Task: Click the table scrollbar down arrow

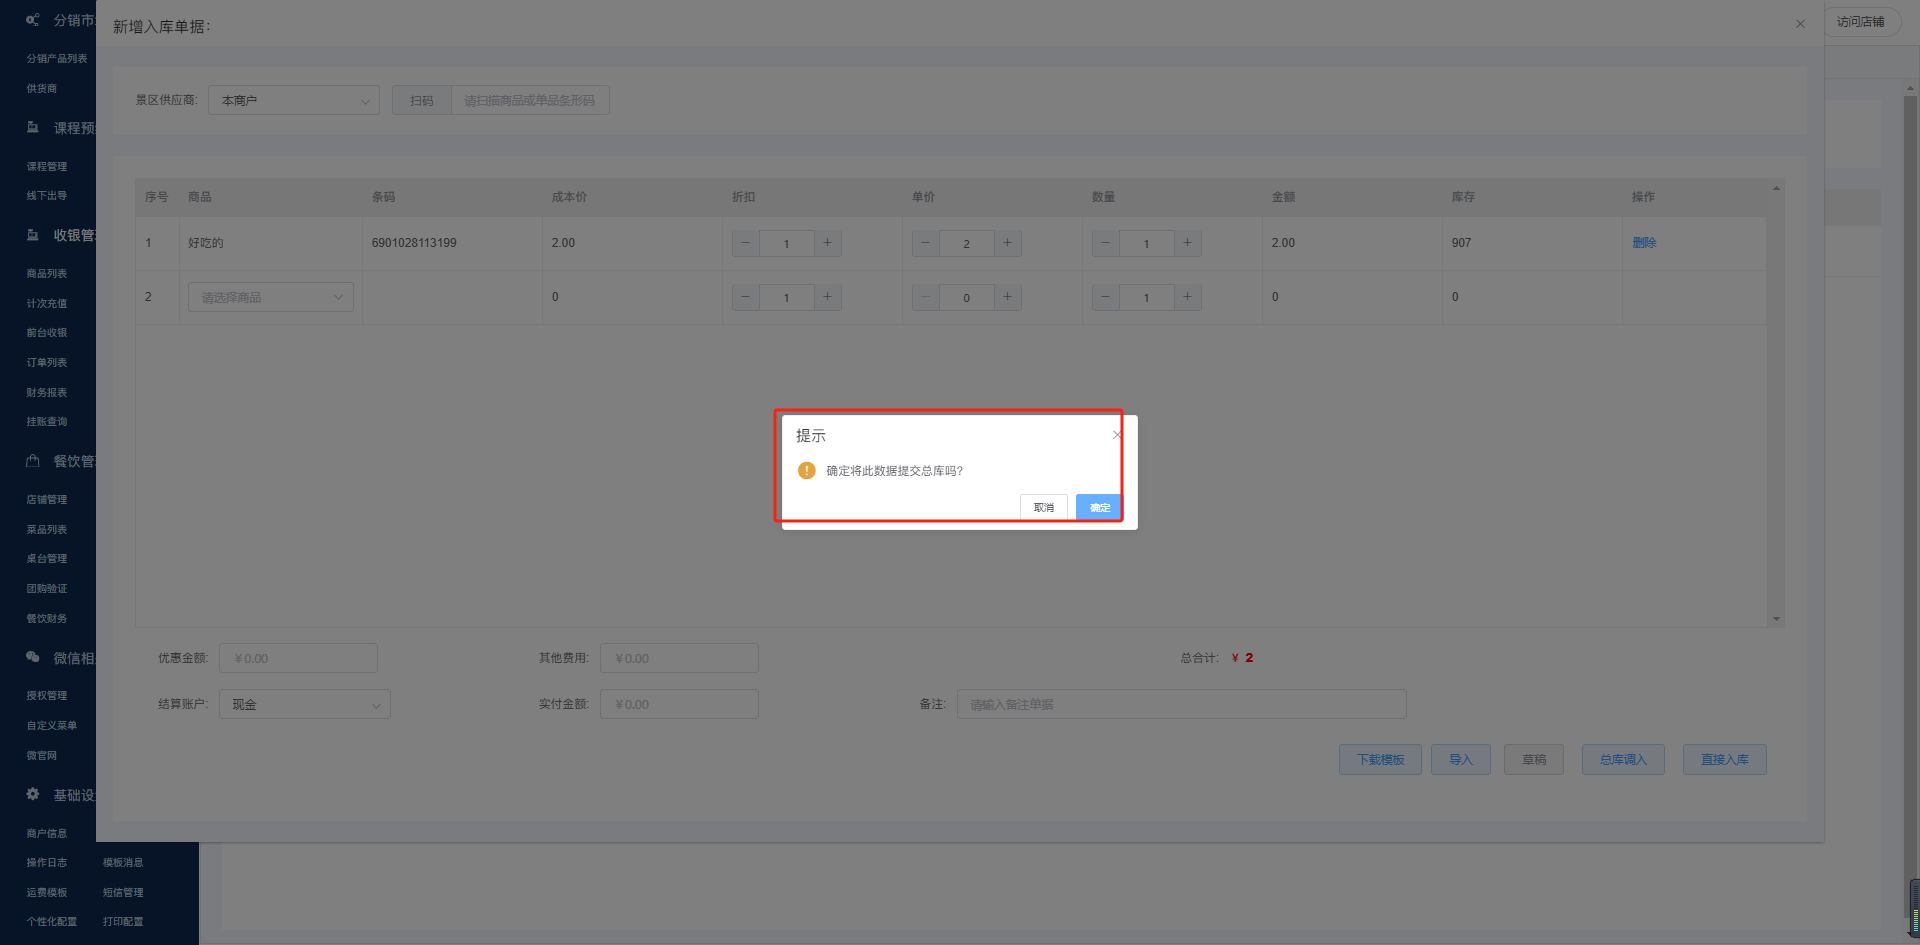Action: (1776, 619)
